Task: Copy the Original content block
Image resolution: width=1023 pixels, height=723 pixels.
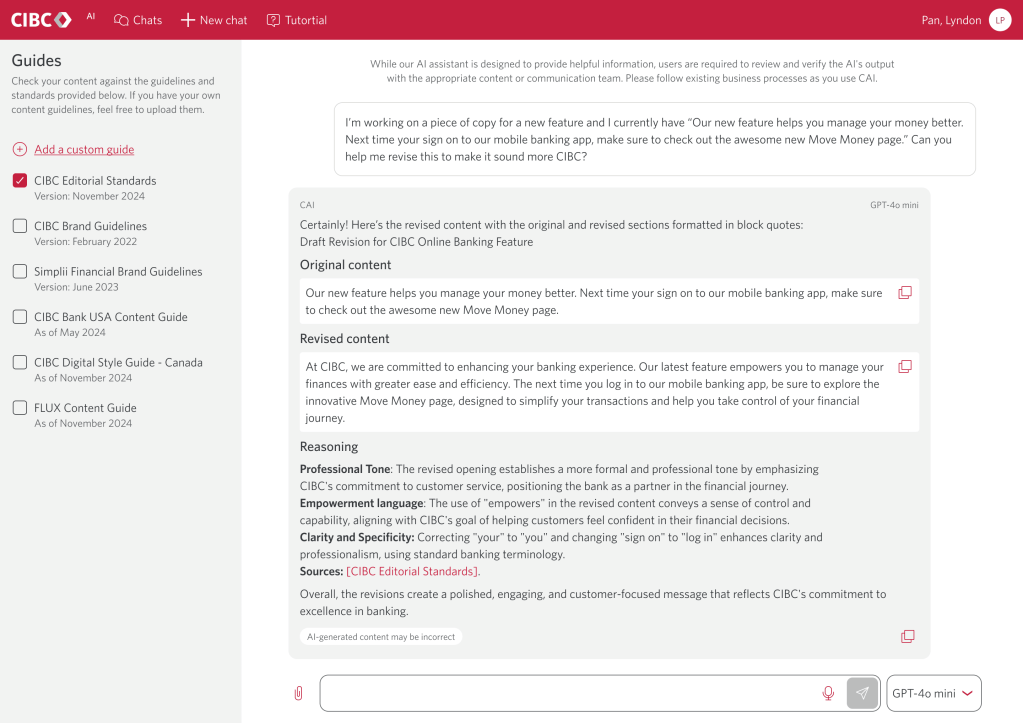Action: (905, 293)
